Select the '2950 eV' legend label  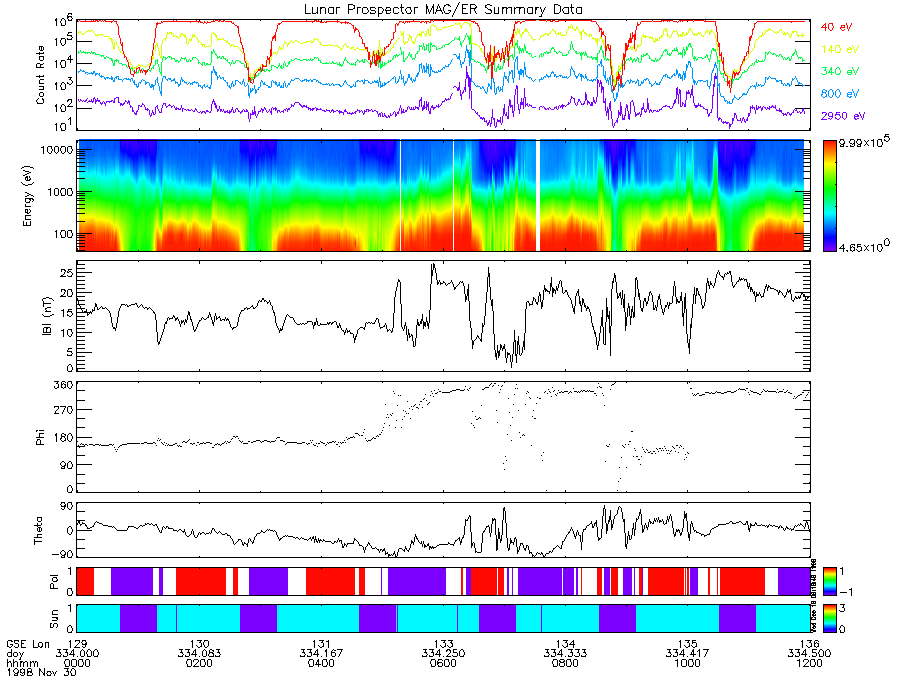click(x=843, y=116)
